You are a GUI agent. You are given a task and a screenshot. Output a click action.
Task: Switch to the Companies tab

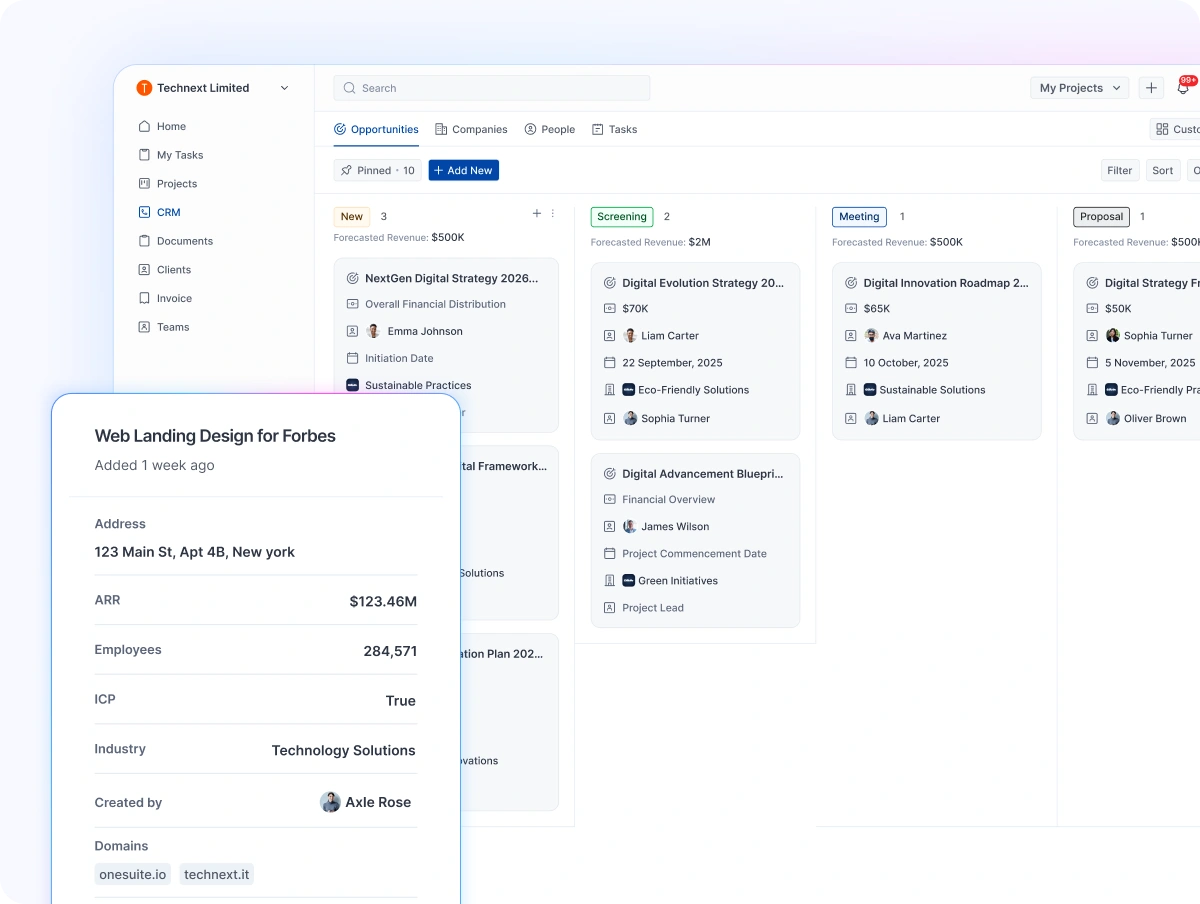(471, 129)
